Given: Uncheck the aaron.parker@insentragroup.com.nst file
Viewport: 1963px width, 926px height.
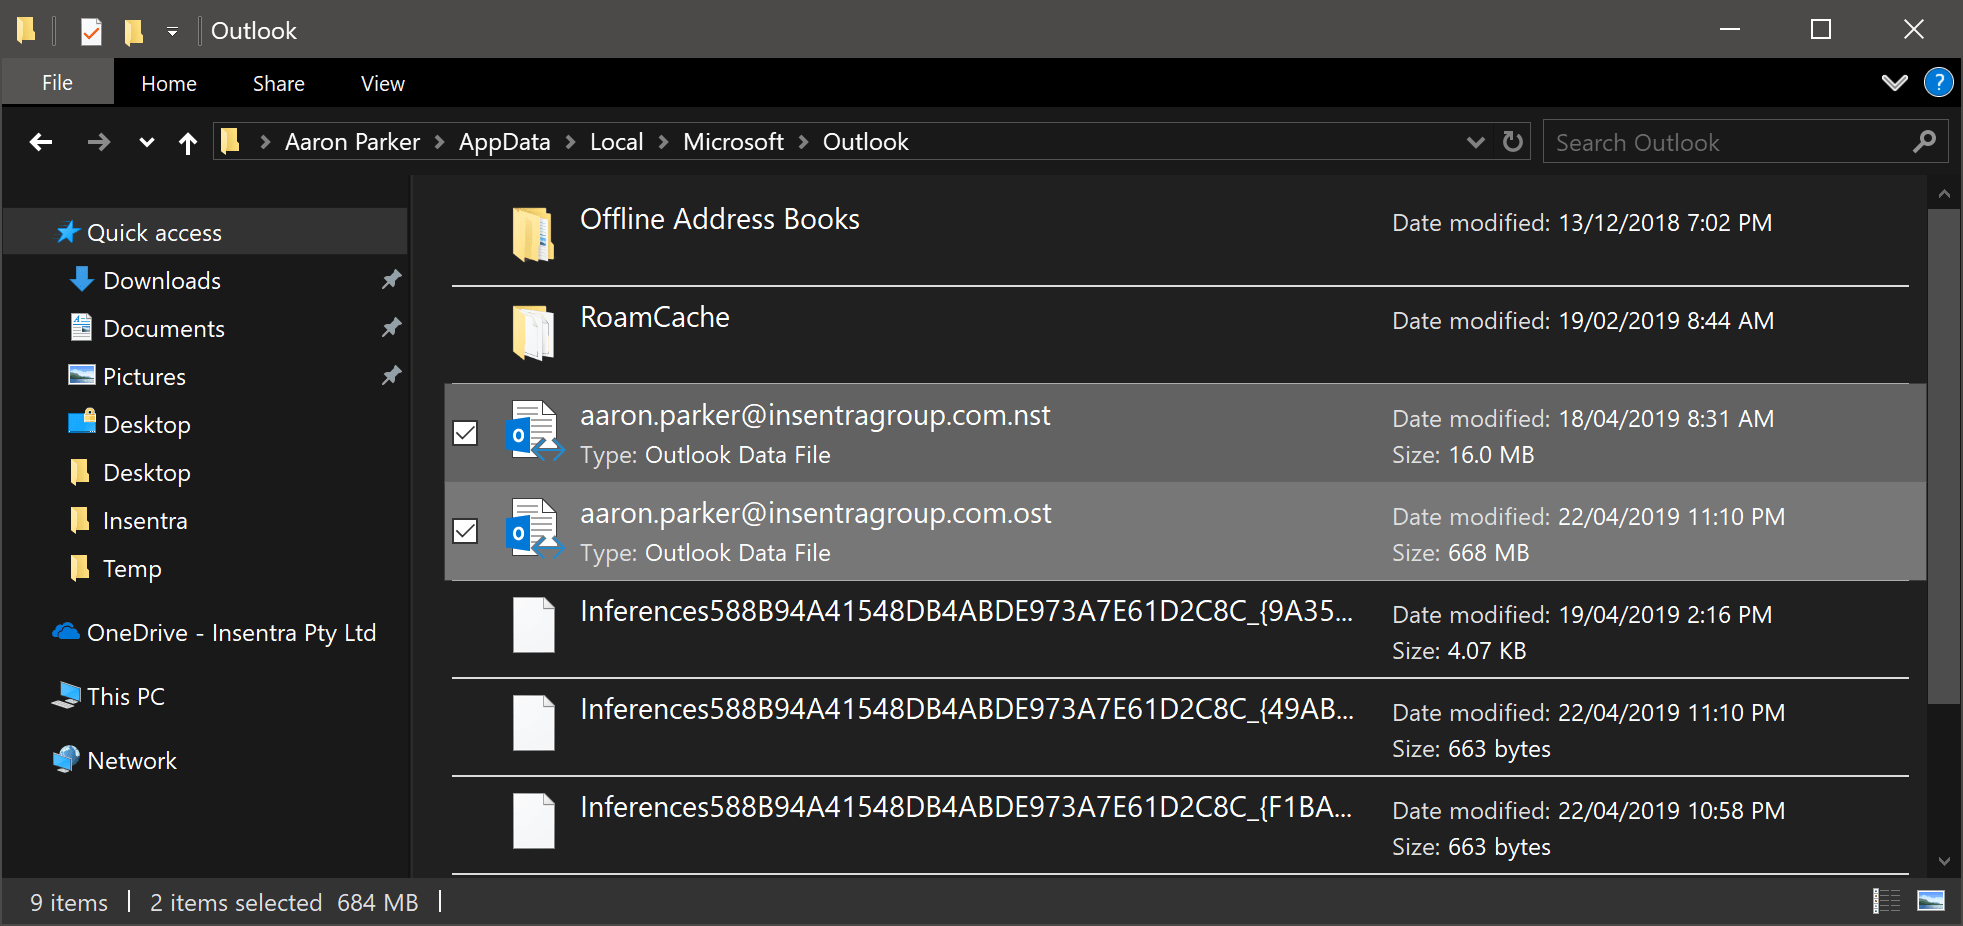Looking at the screenshot, I should click(465, 433).
